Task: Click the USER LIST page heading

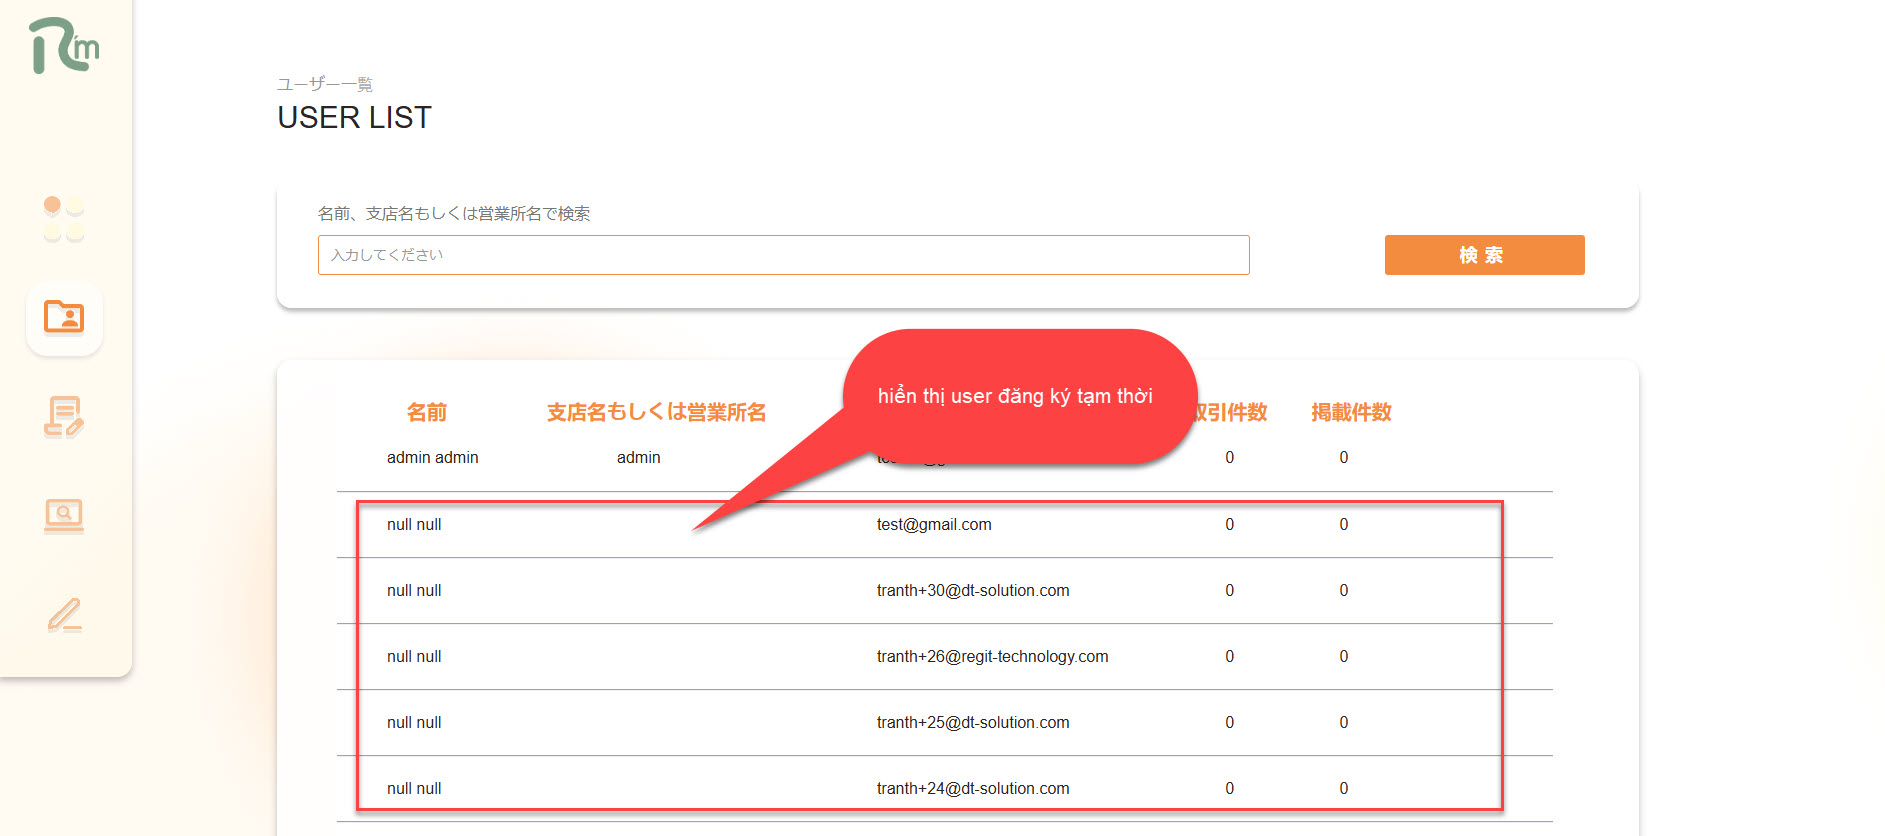Action: (x=354, y=117)
